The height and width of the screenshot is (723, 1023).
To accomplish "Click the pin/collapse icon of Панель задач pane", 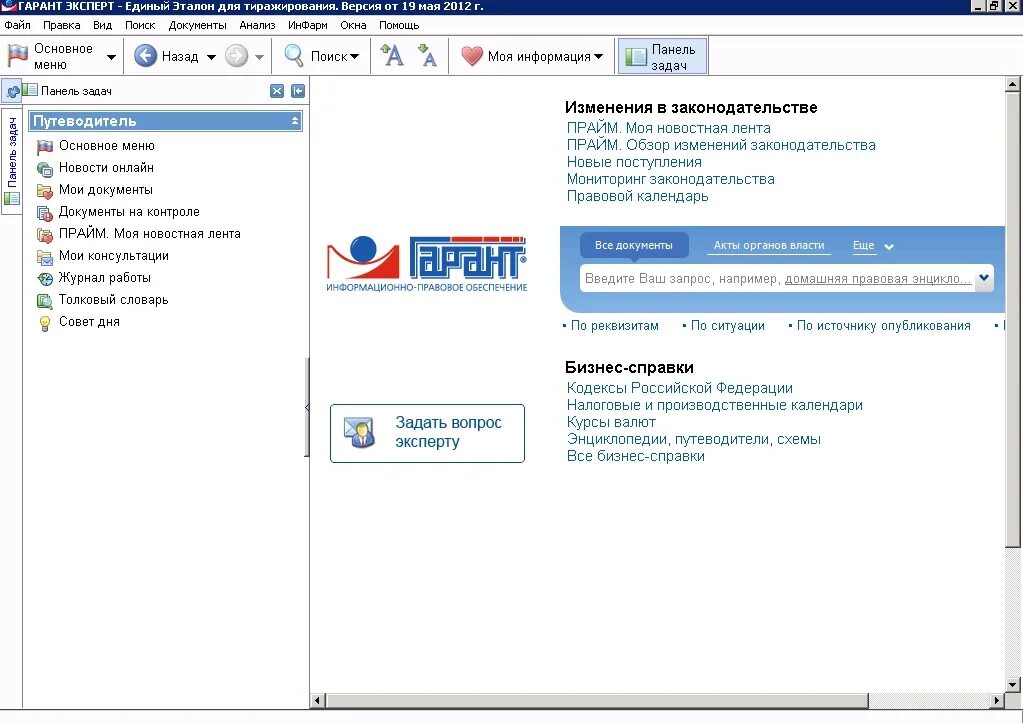I will point(298,91).
